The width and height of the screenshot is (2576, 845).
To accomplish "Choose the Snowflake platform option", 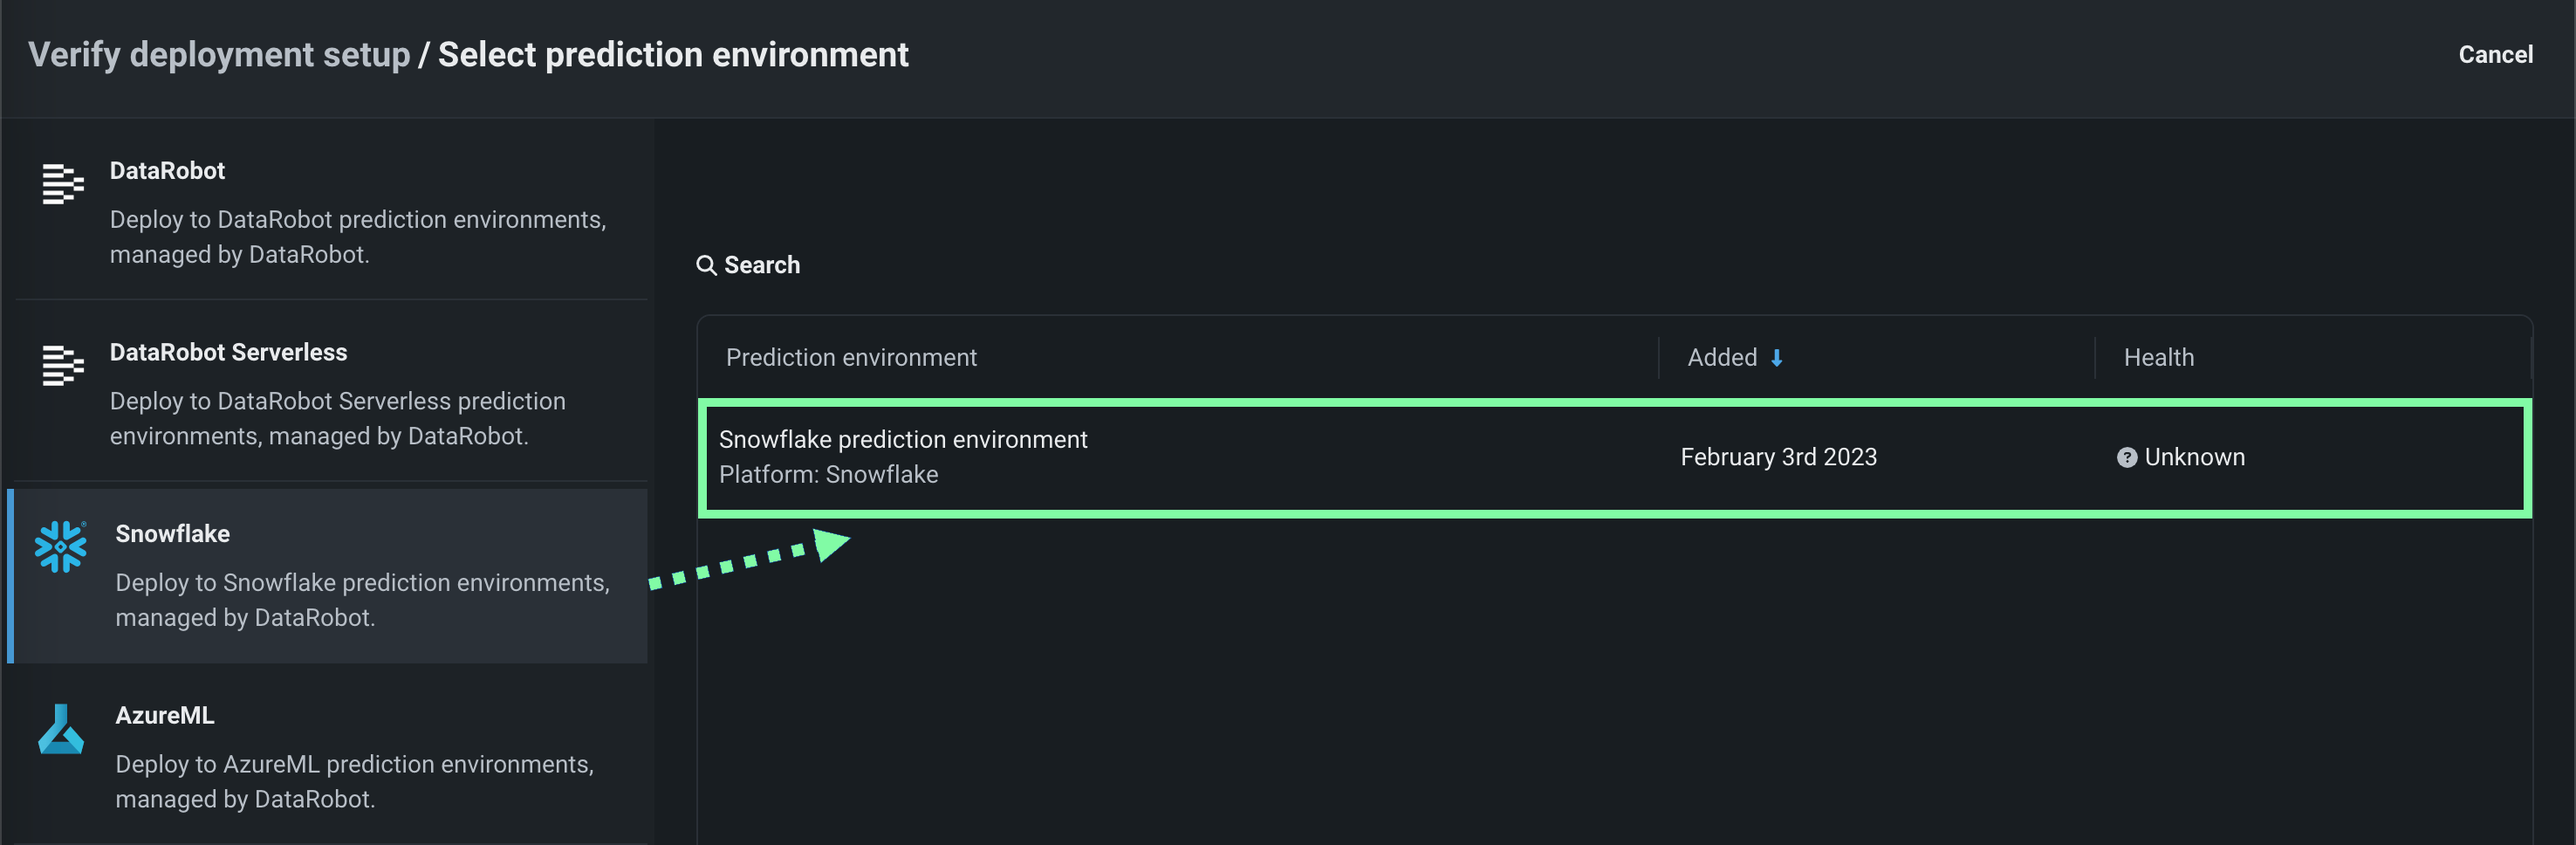I will tap(330, 575).
